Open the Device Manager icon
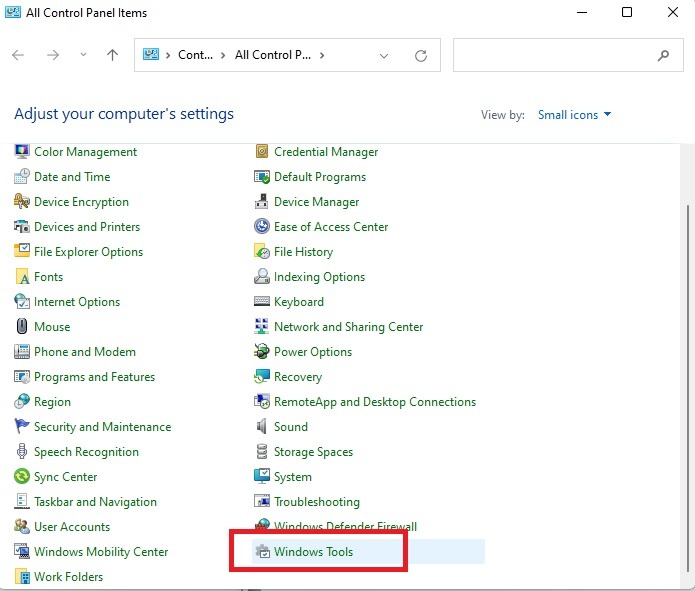This screenshot has width=695, height=591. pyautogui.click(x=262, y=202)
